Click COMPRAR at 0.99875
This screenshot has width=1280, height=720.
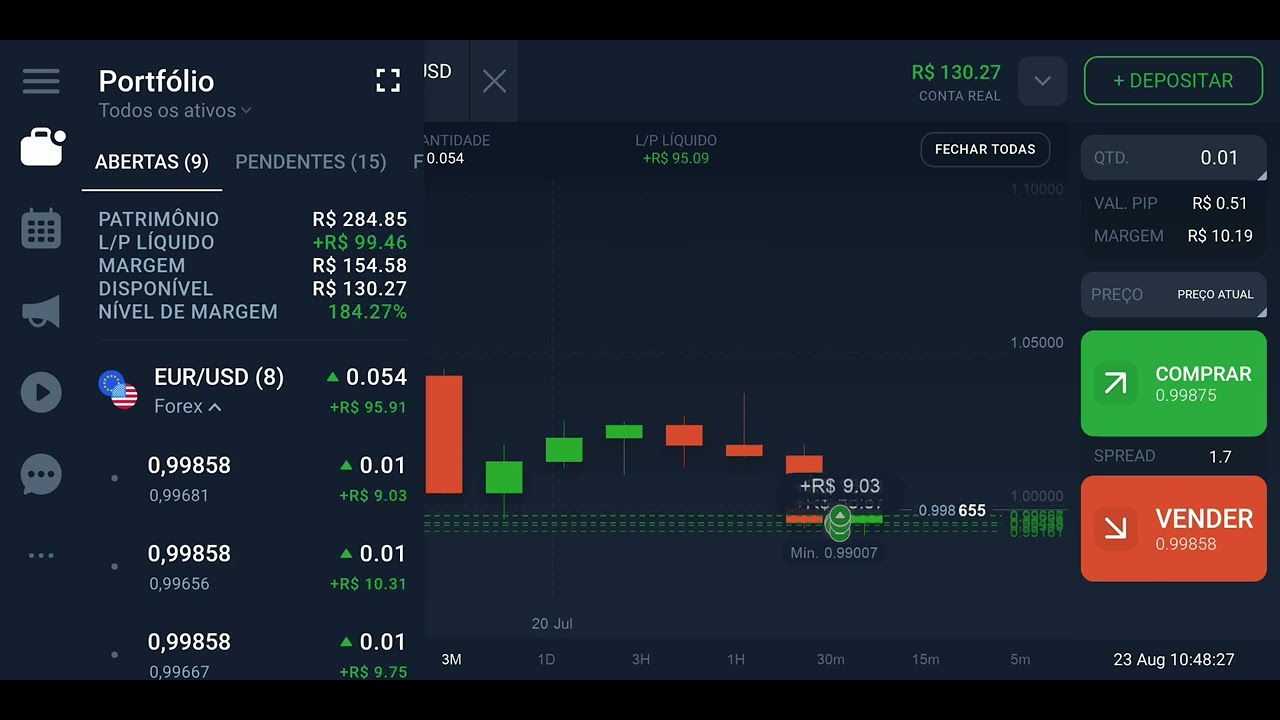[x=1174, y=383]
